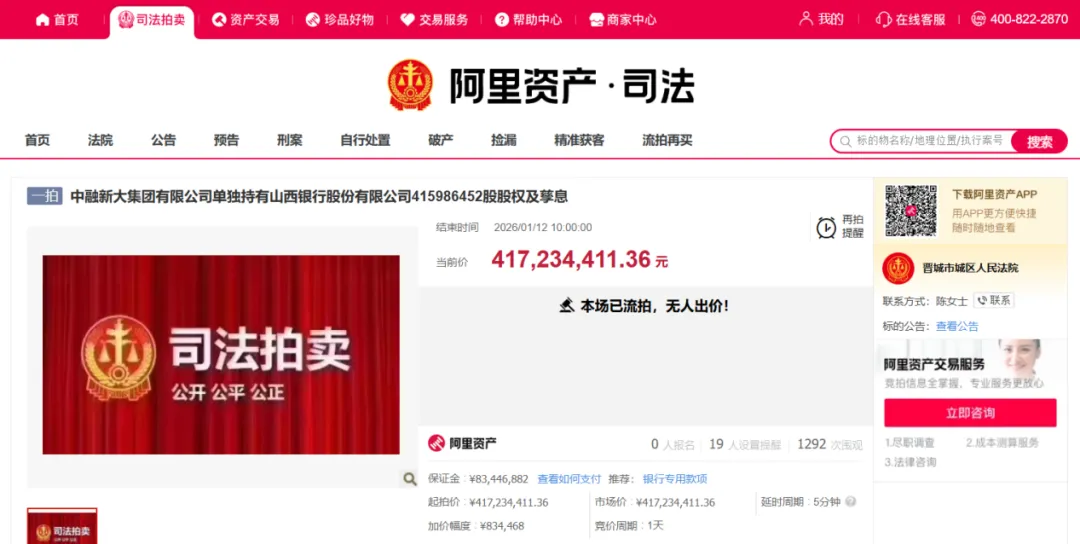Image resolution: width=1080 pixels, height=544 pixels.
Task: Open the 商家中心 top menu
Action: [623, 19]
